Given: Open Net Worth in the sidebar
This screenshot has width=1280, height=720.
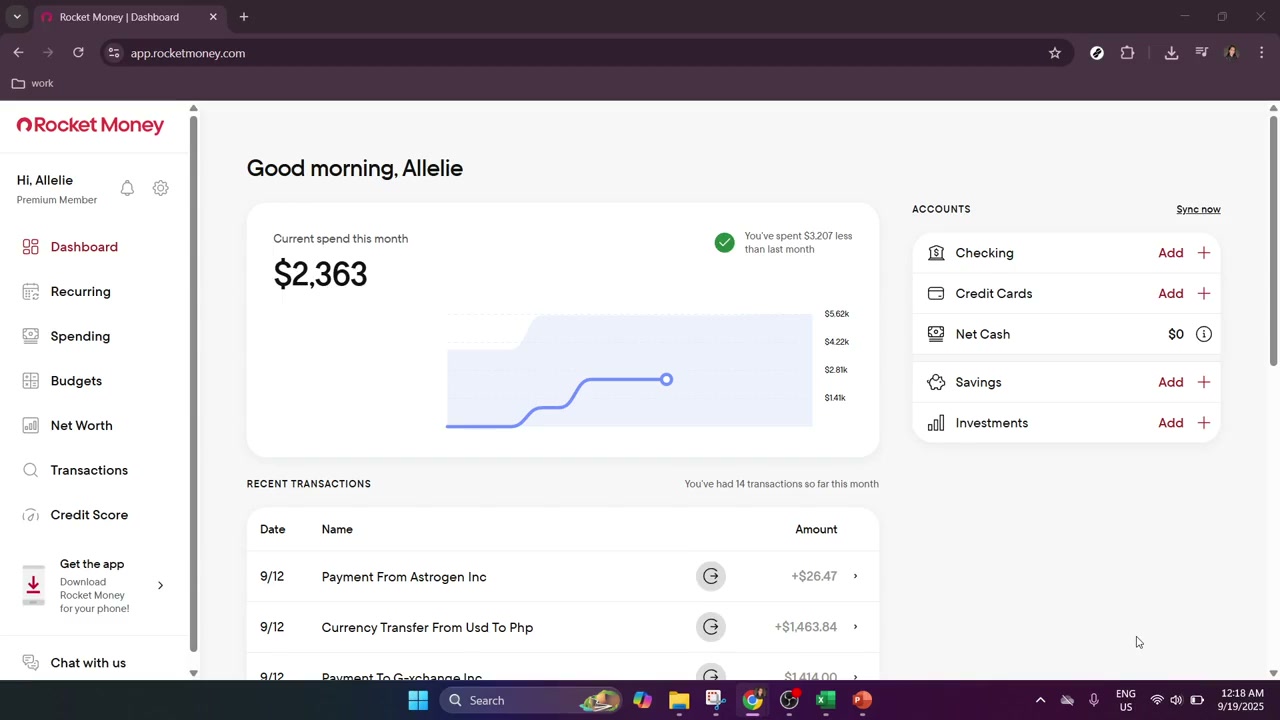Looking at the screenshot, I should coord(81,426).
